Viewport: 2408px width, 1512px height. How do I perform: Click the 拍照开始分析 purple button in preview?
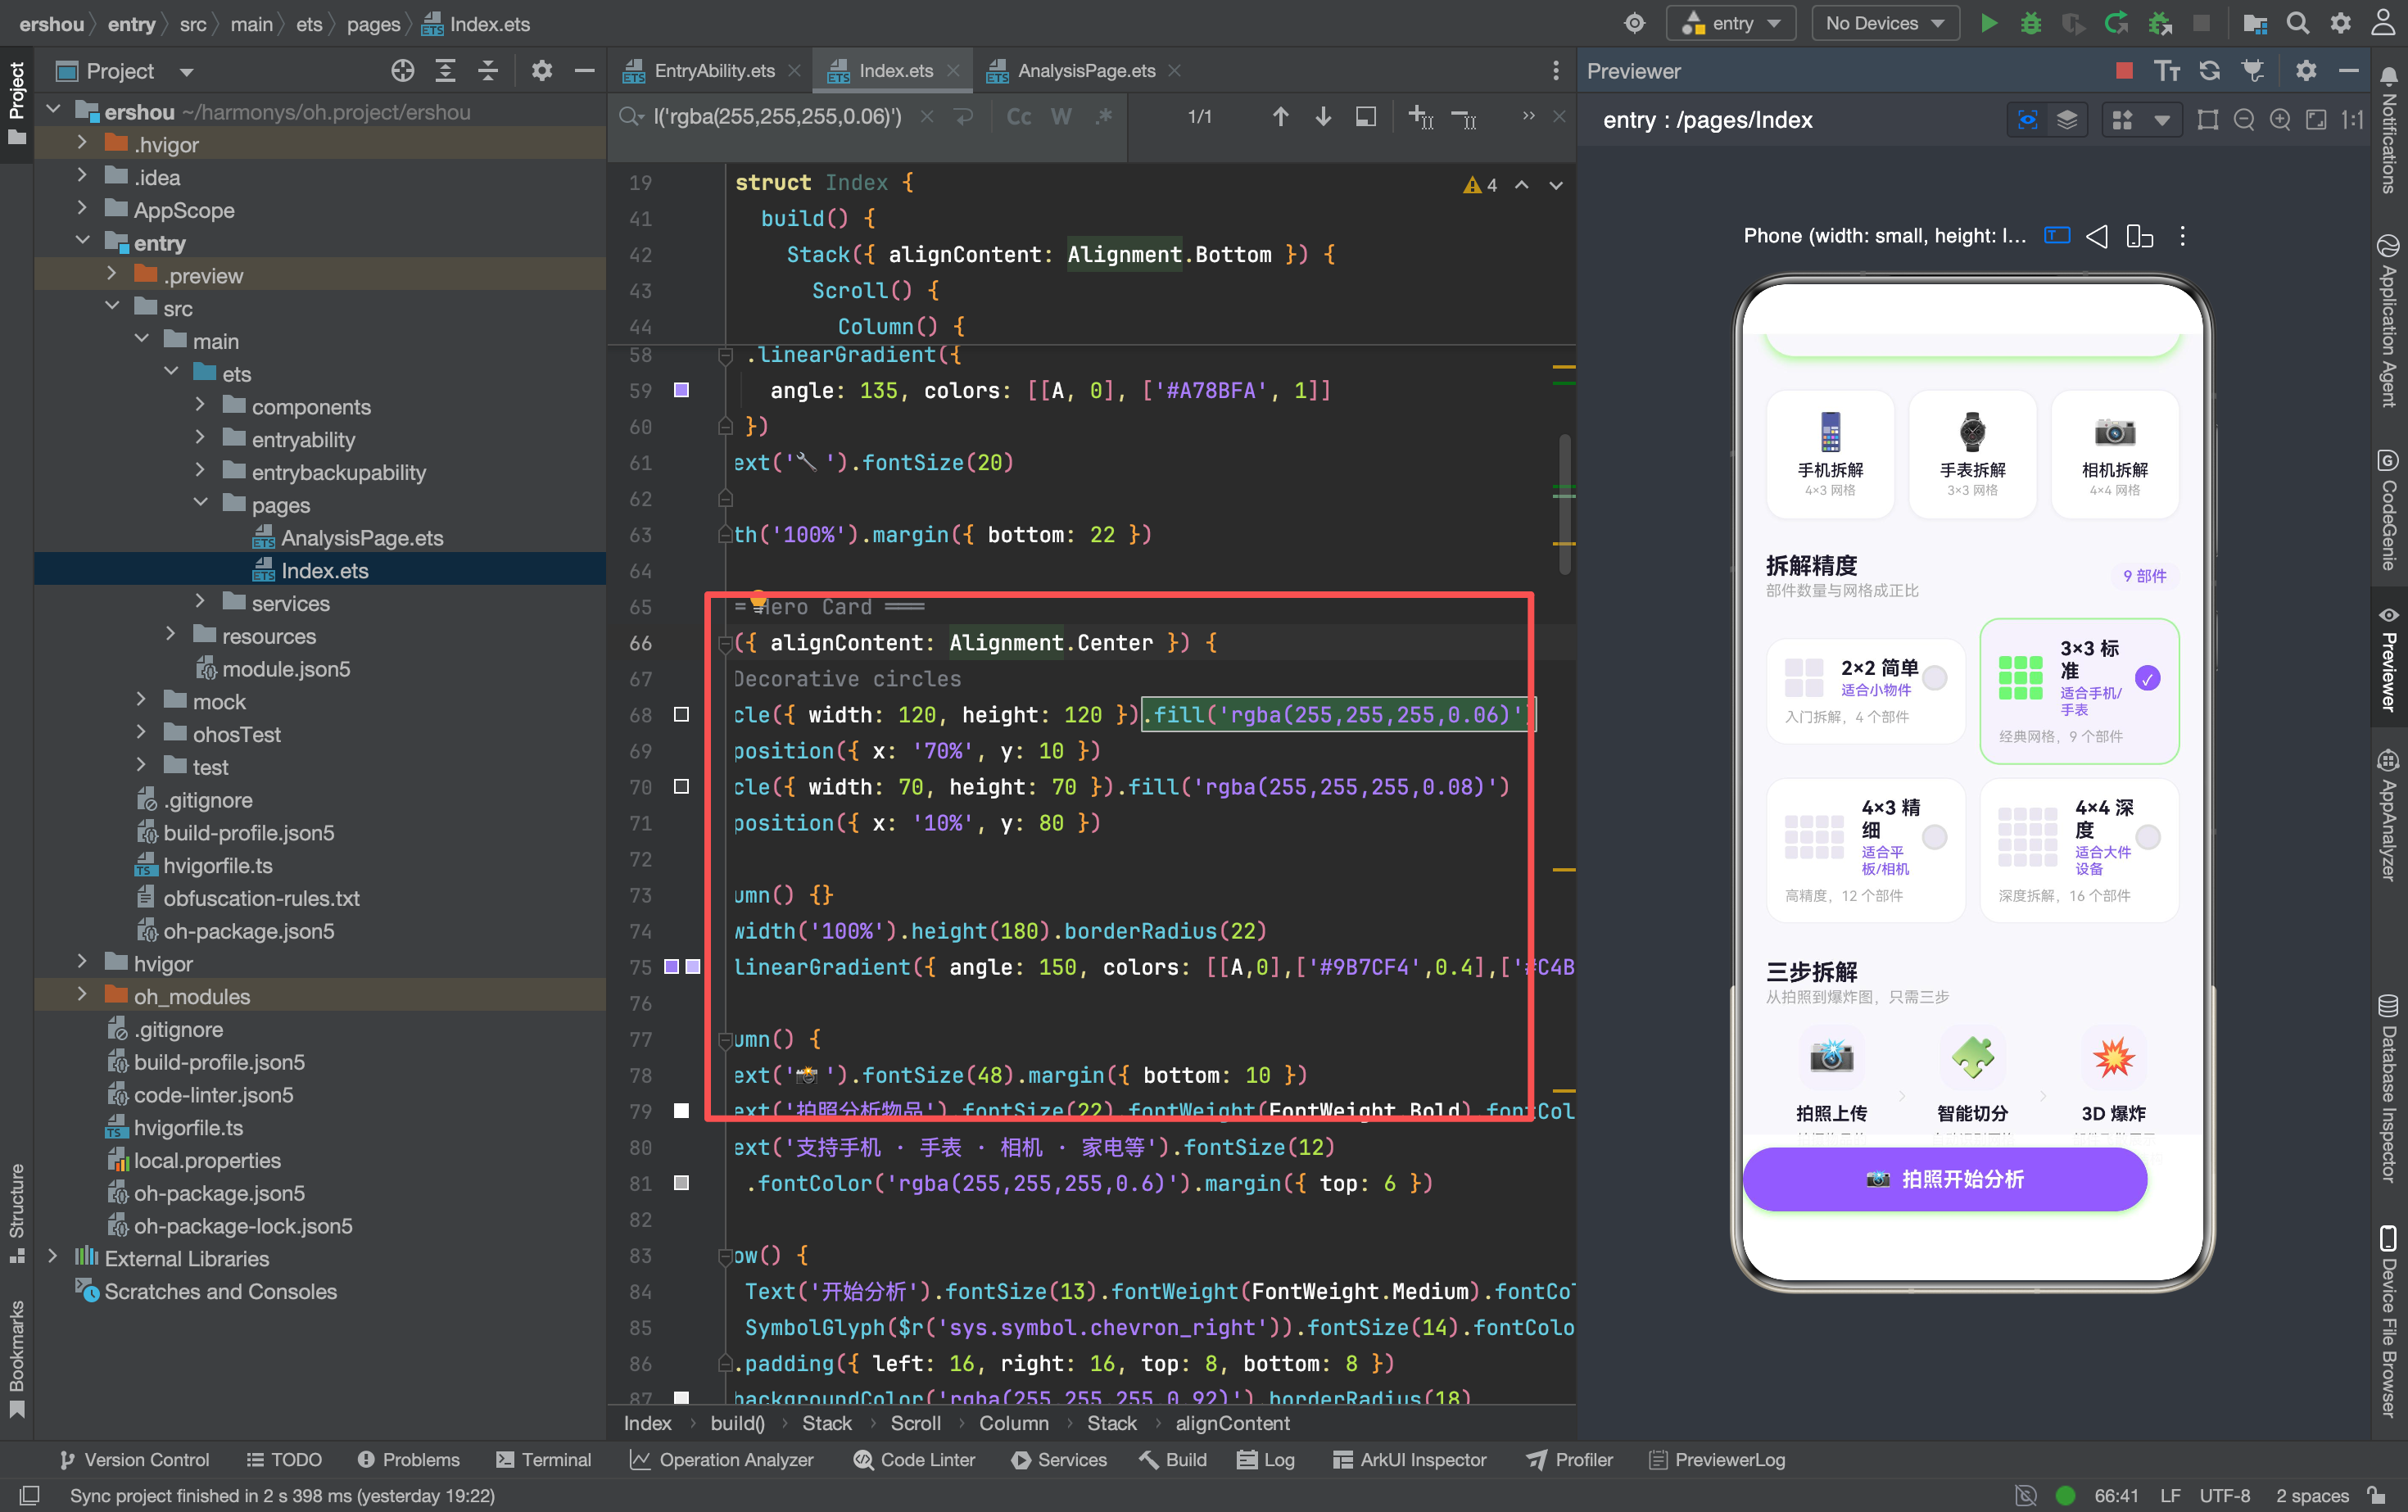(1945, 1179)
